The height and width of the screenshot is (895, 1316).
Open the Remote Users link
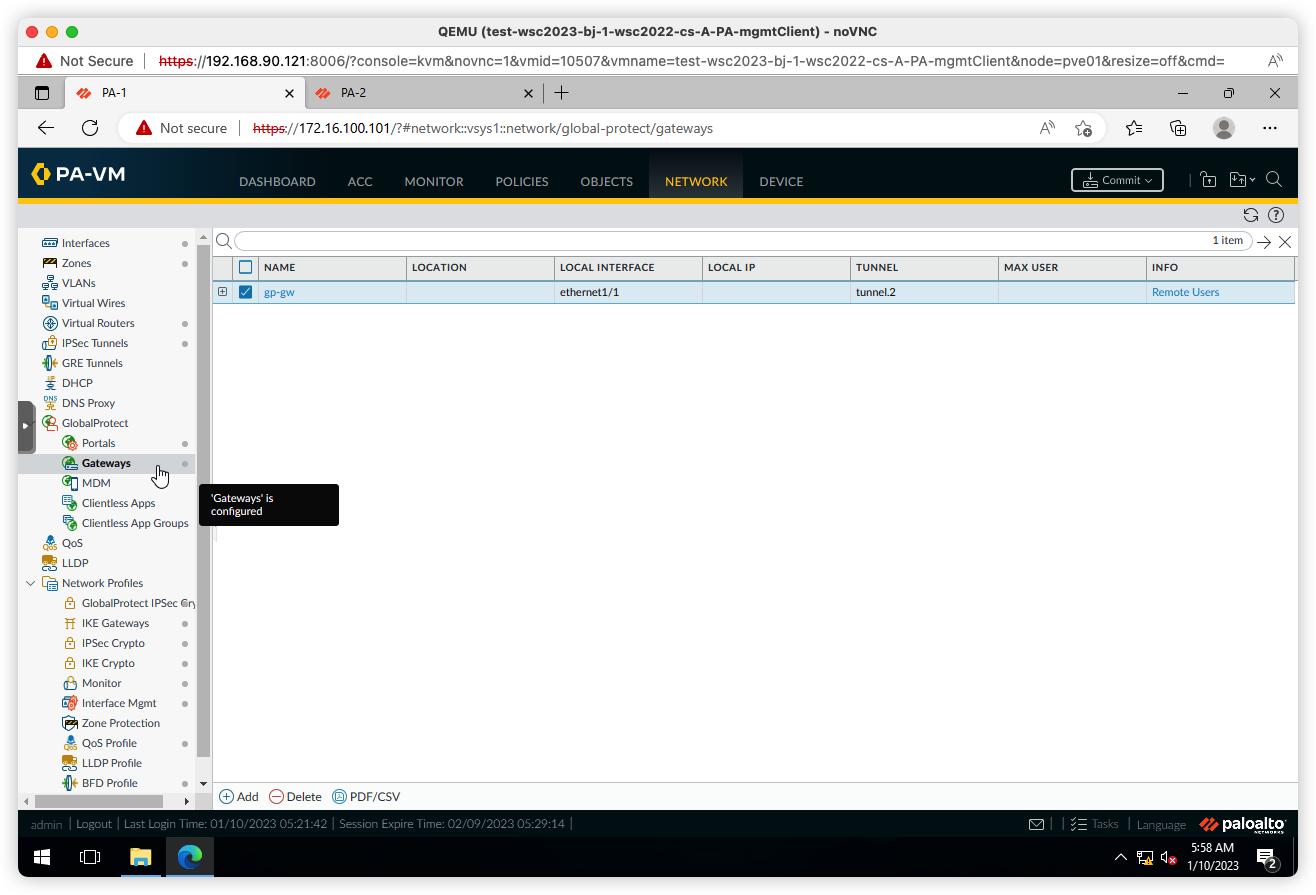coord(1185,292)
